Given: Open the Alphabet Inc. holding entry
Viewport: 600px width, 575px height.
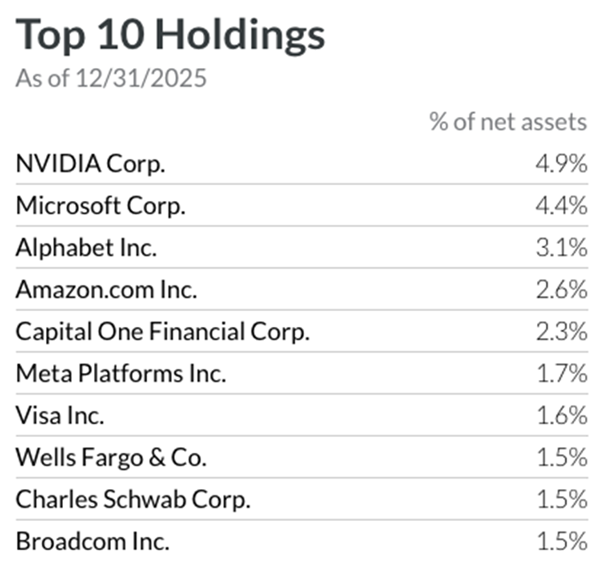Looking at the screenshot, I should pyautogui.click(x=87, y=249).
